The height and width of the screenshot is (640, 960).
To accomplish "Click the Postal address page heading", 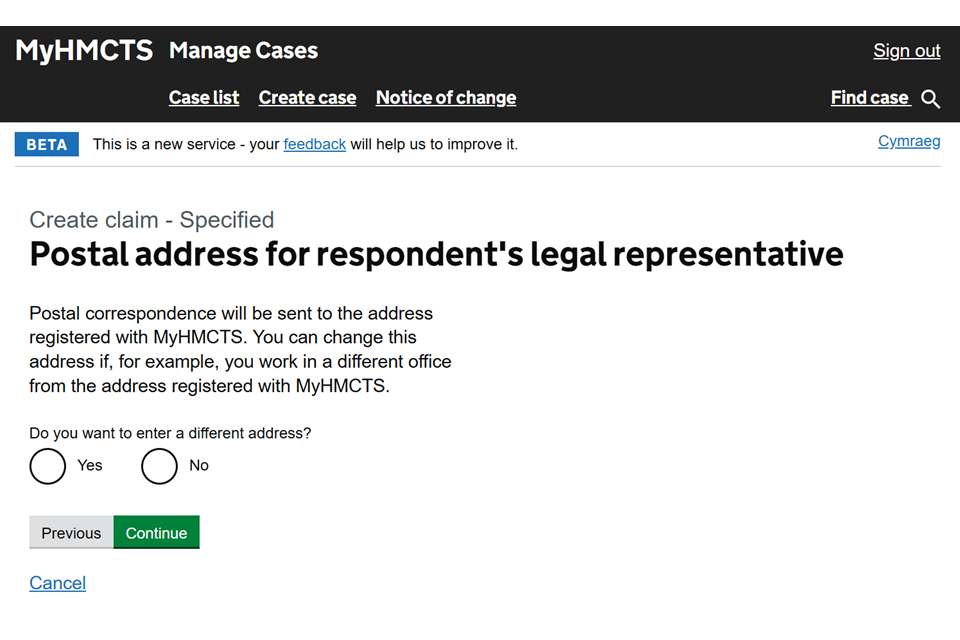I will click(x=436, y=254).
